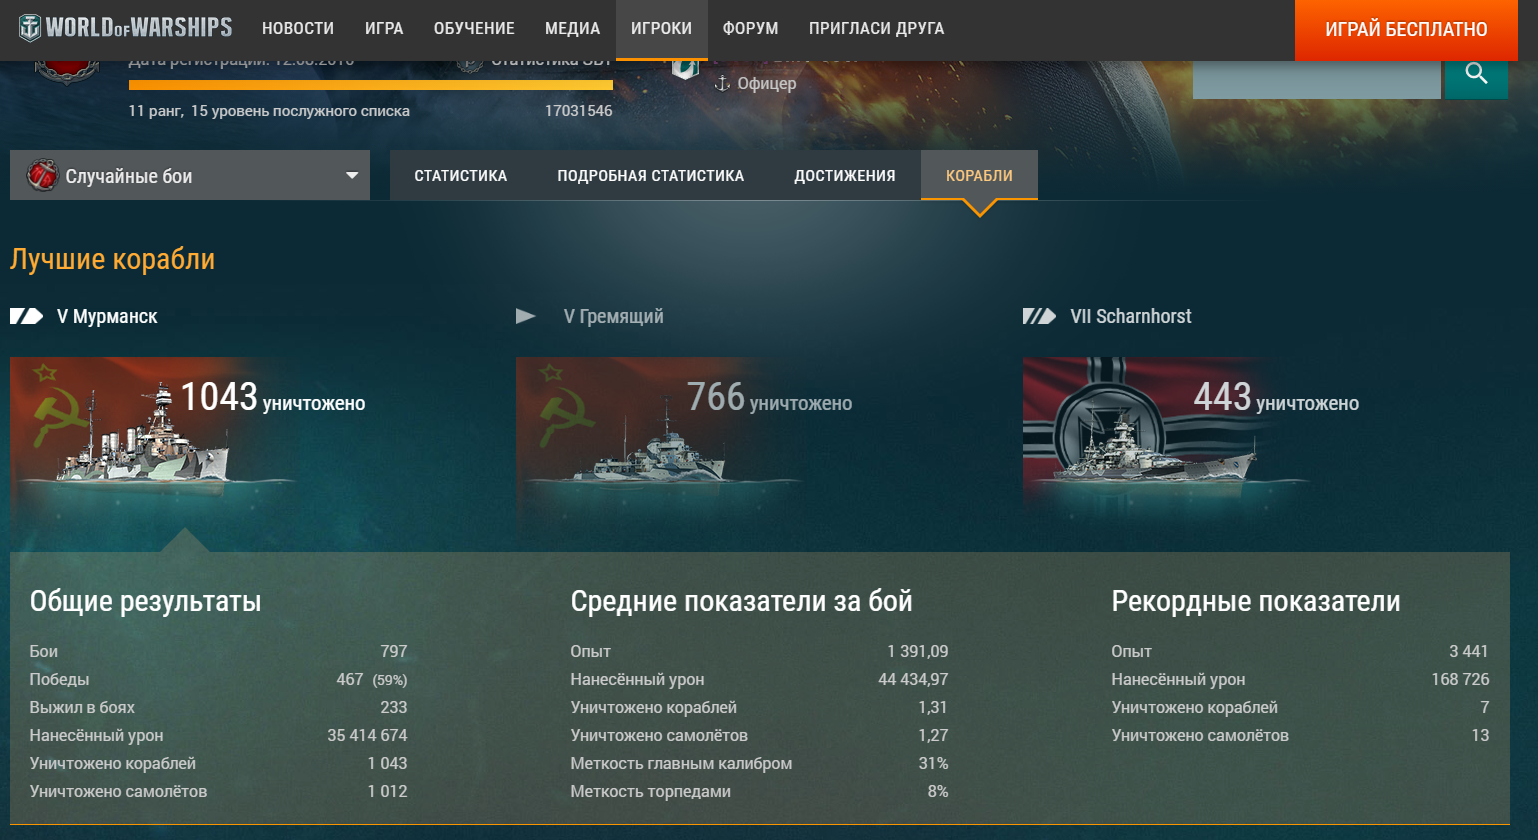Click the Бои value 797
The height and width of the screenshot is (840, 1538).
[x=394, y=651]
